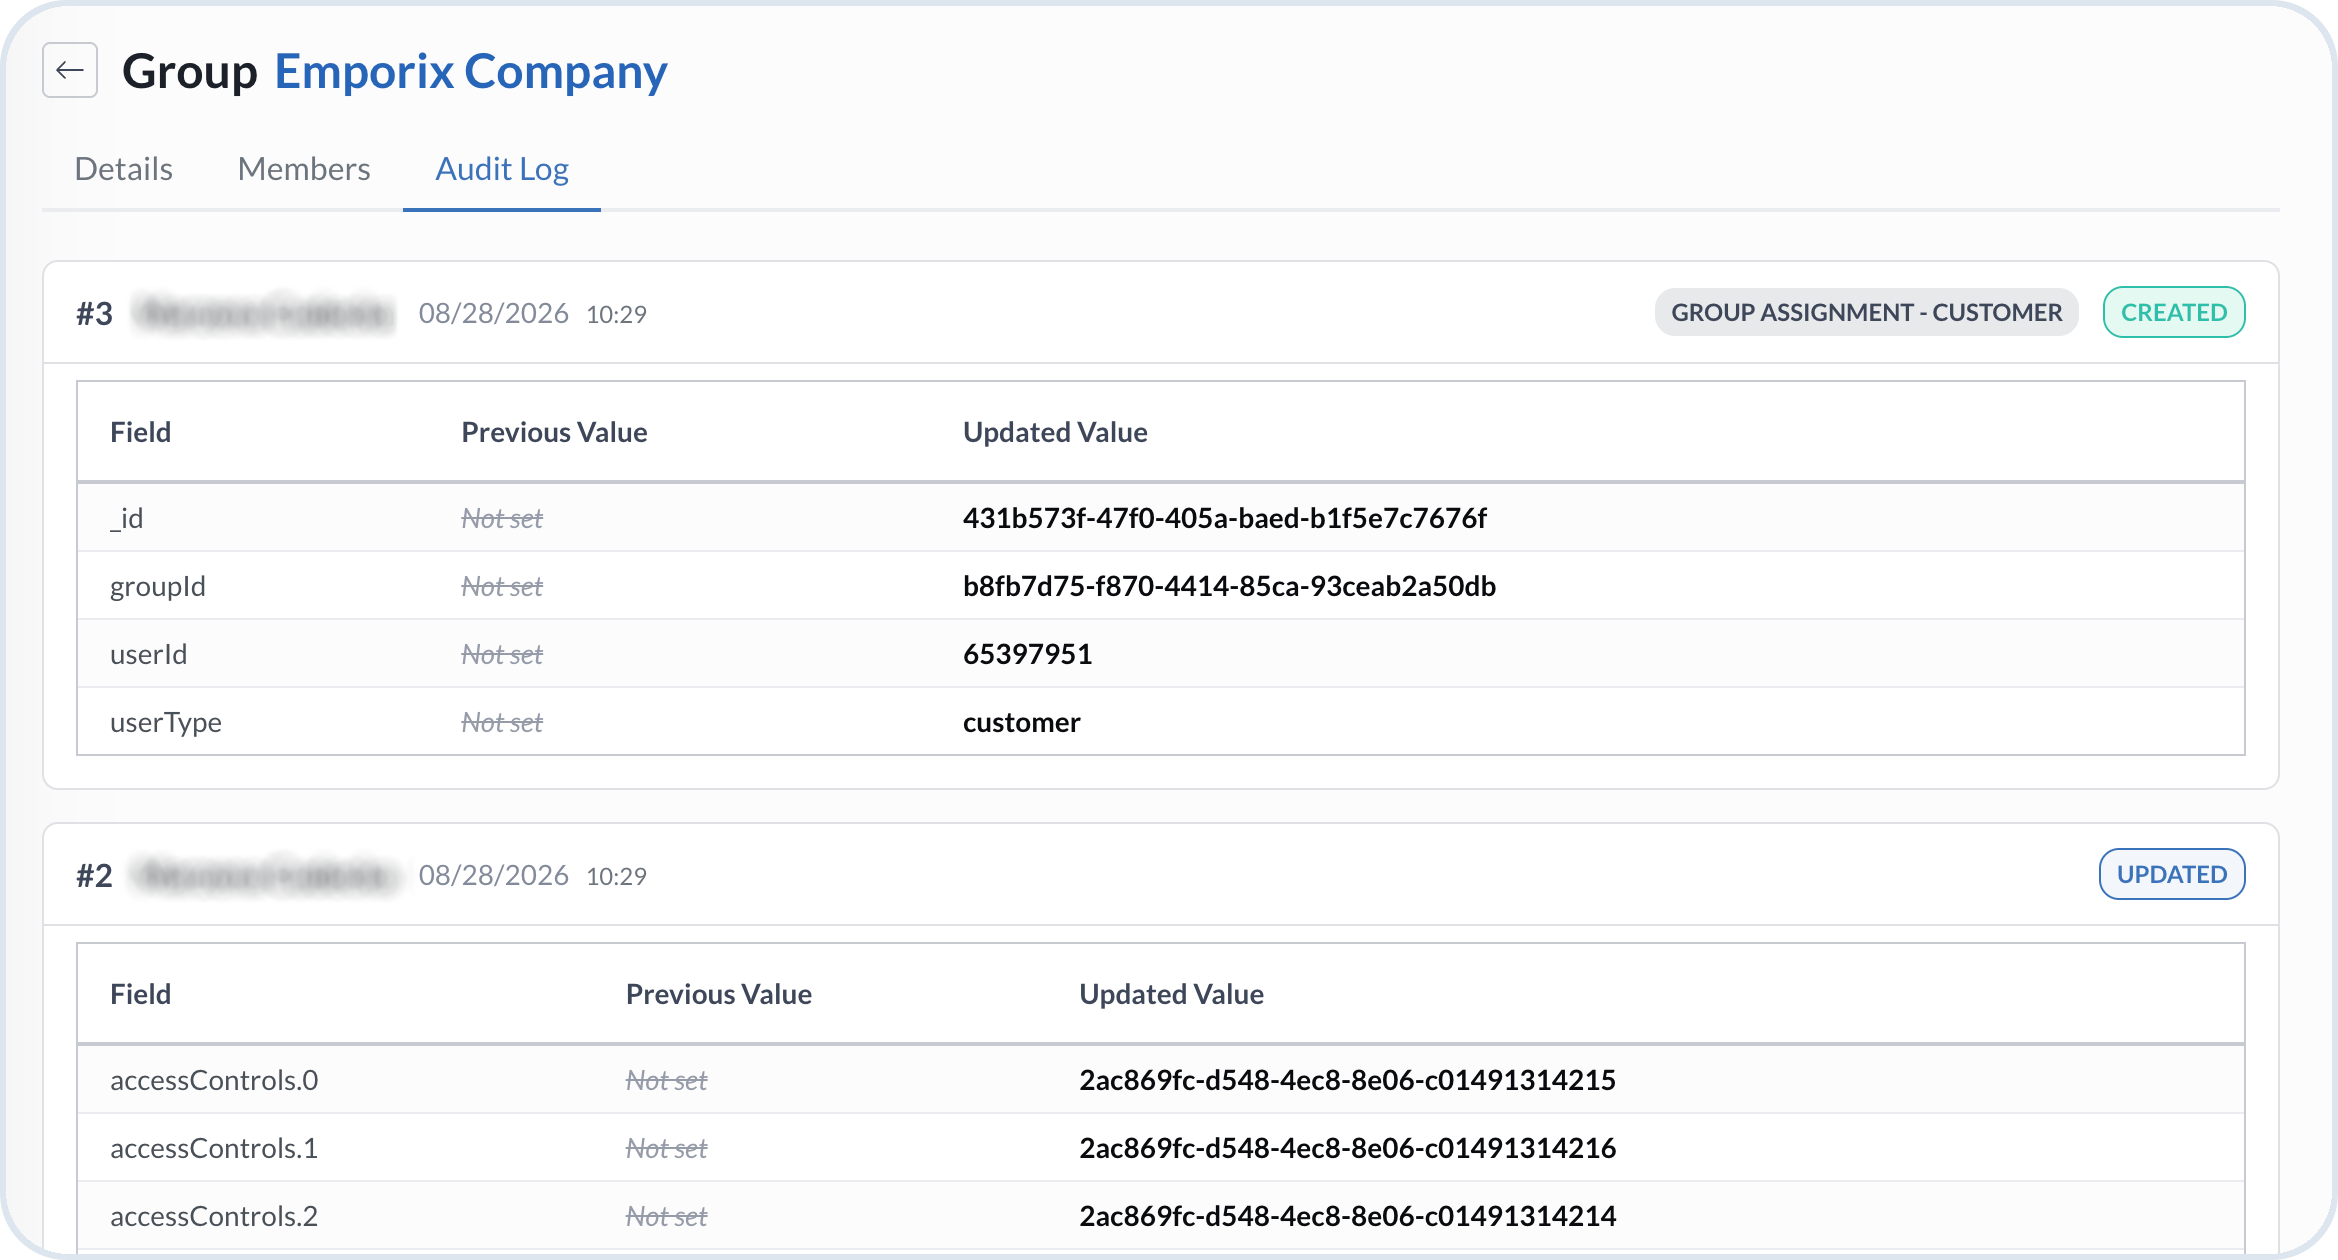Click the Field column header in entry #2
Image resolution: width=2338 pixels, height=1260 pixels.
point(140,994)
